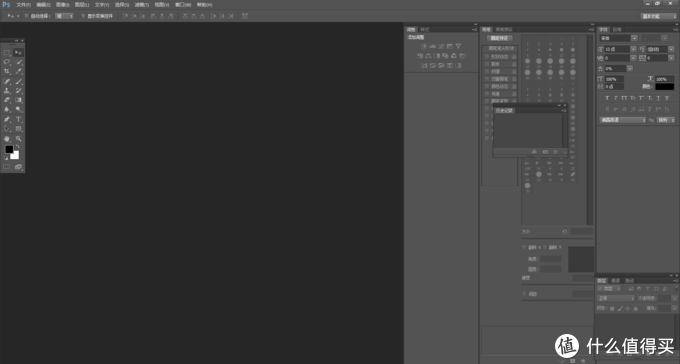Click the trash icon in History panel
680x364 pixels.
556,152
